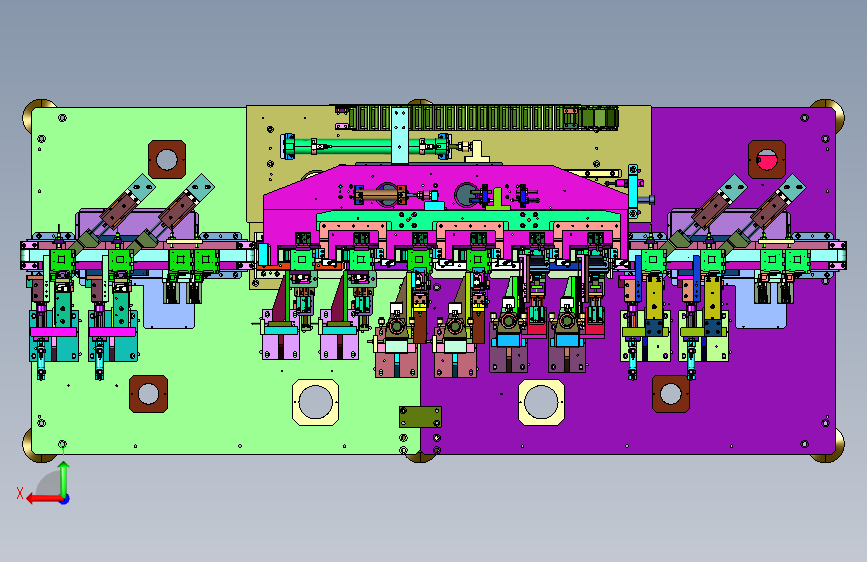The image size is (867, 562).
Task: Select the cream octagonal mount on purple plate
Action: [541, 402]
